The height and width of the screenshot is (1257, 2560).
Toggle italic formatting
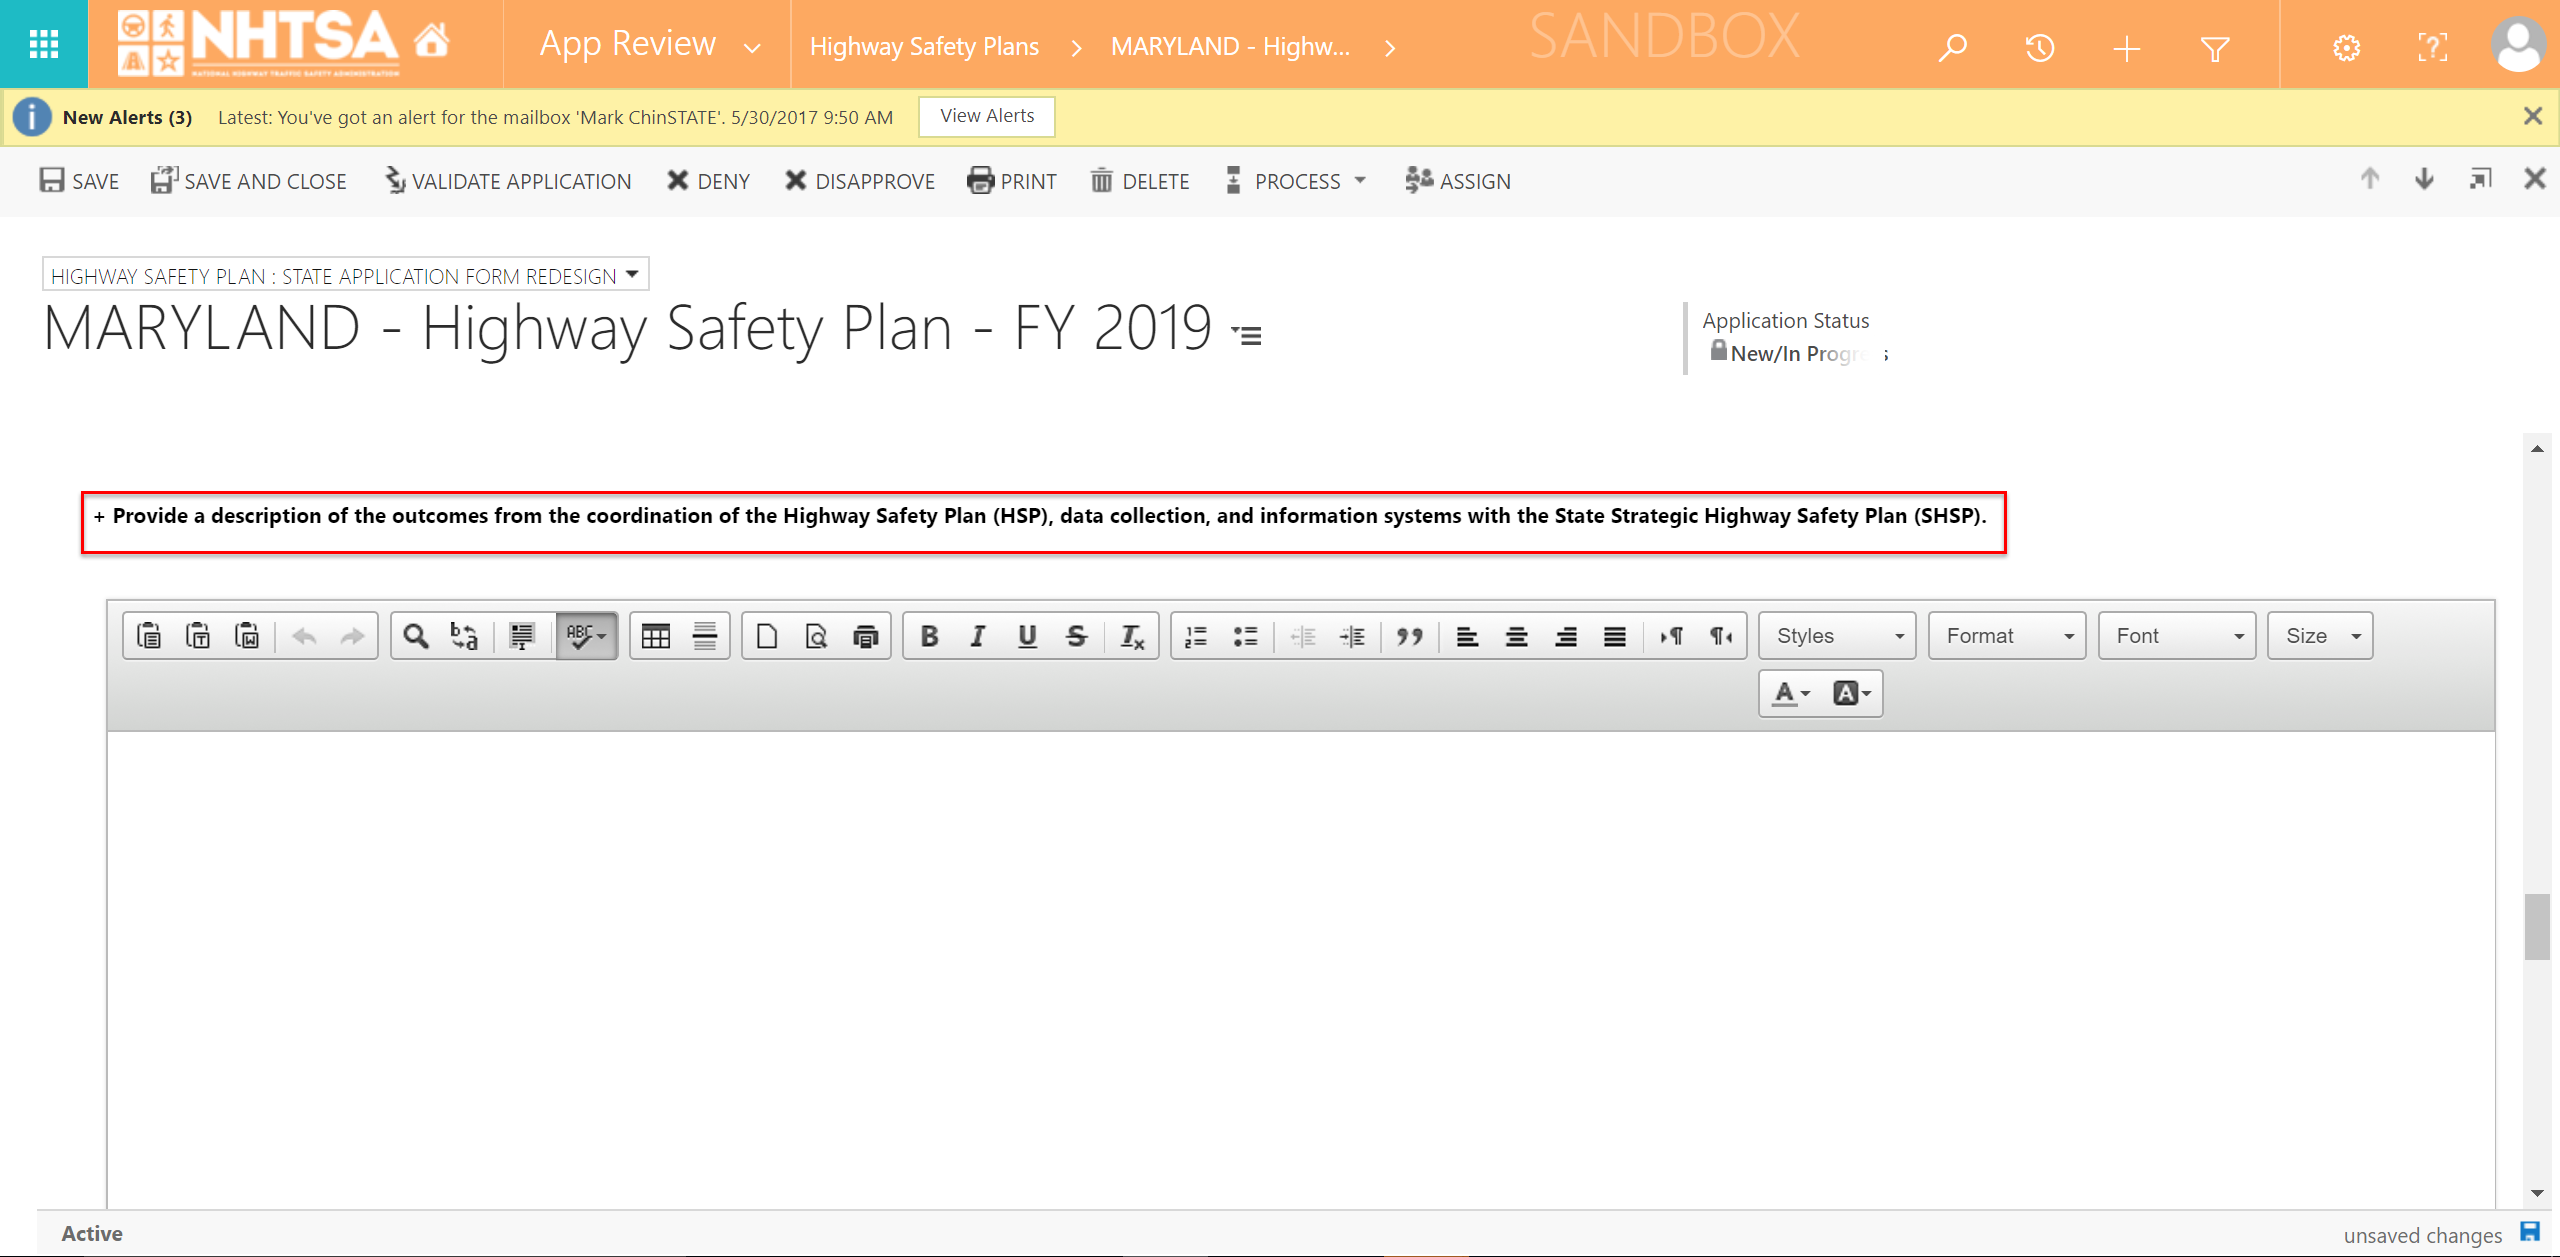(978, 636)
